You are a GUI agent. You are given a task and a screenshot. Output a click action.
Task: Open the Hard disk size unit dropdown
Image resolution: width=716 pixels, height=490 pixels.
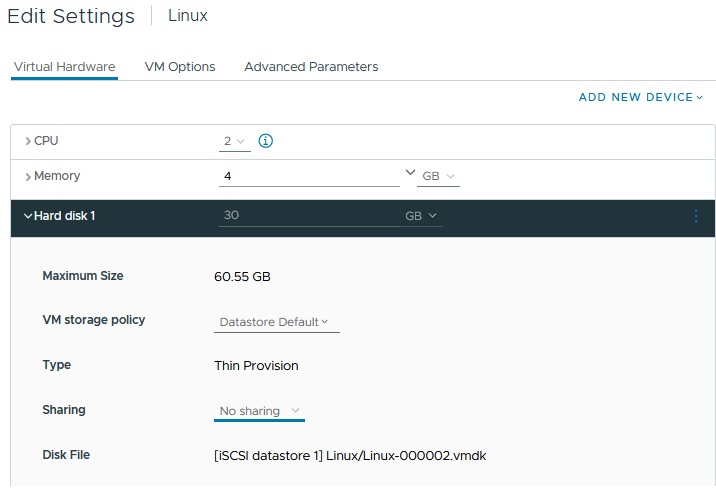(421, 216)
